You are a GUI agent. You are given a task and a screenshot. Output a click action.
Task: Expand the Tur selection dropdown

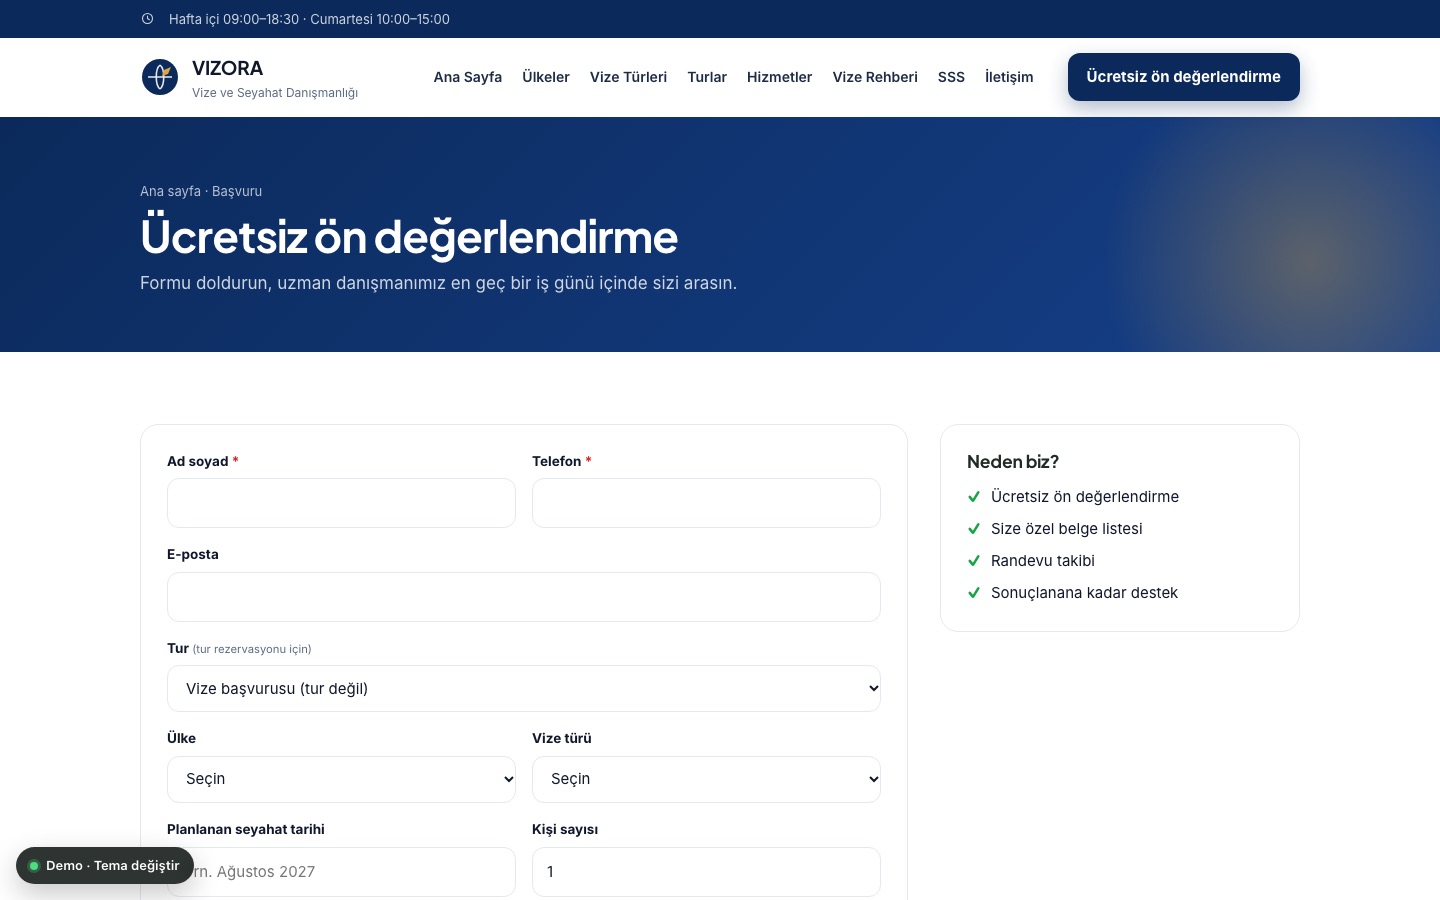pos(524,688)
